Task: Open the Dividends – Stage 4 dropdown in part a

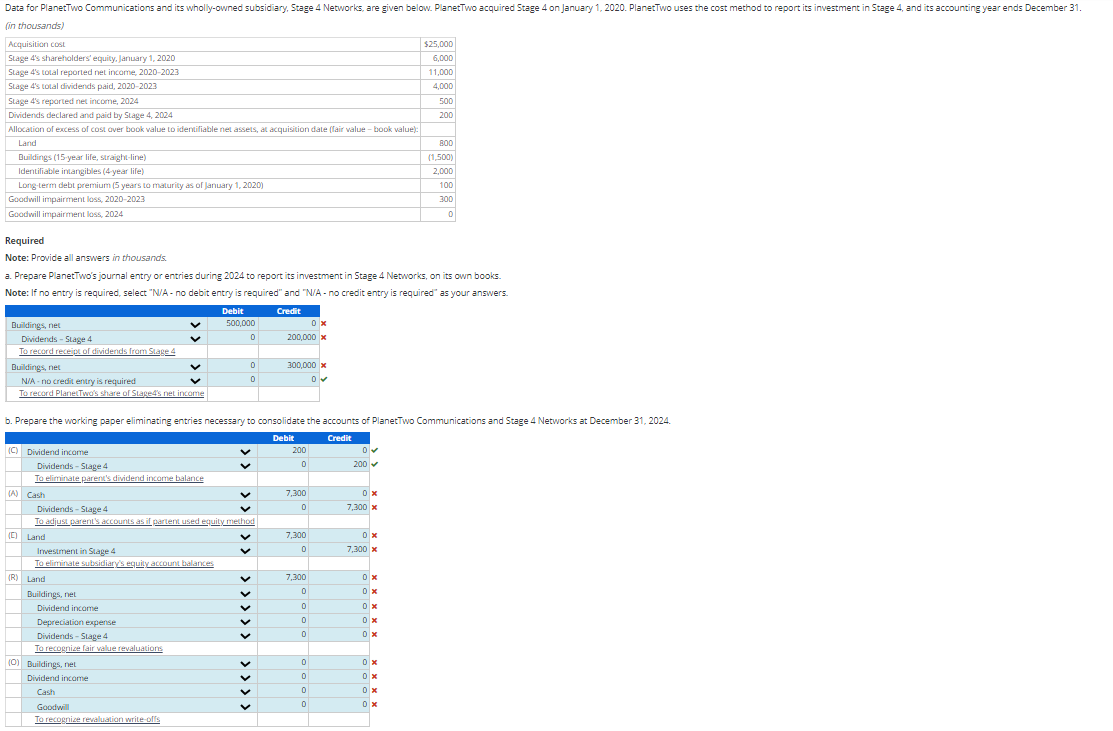Action: tap(106, 339)
